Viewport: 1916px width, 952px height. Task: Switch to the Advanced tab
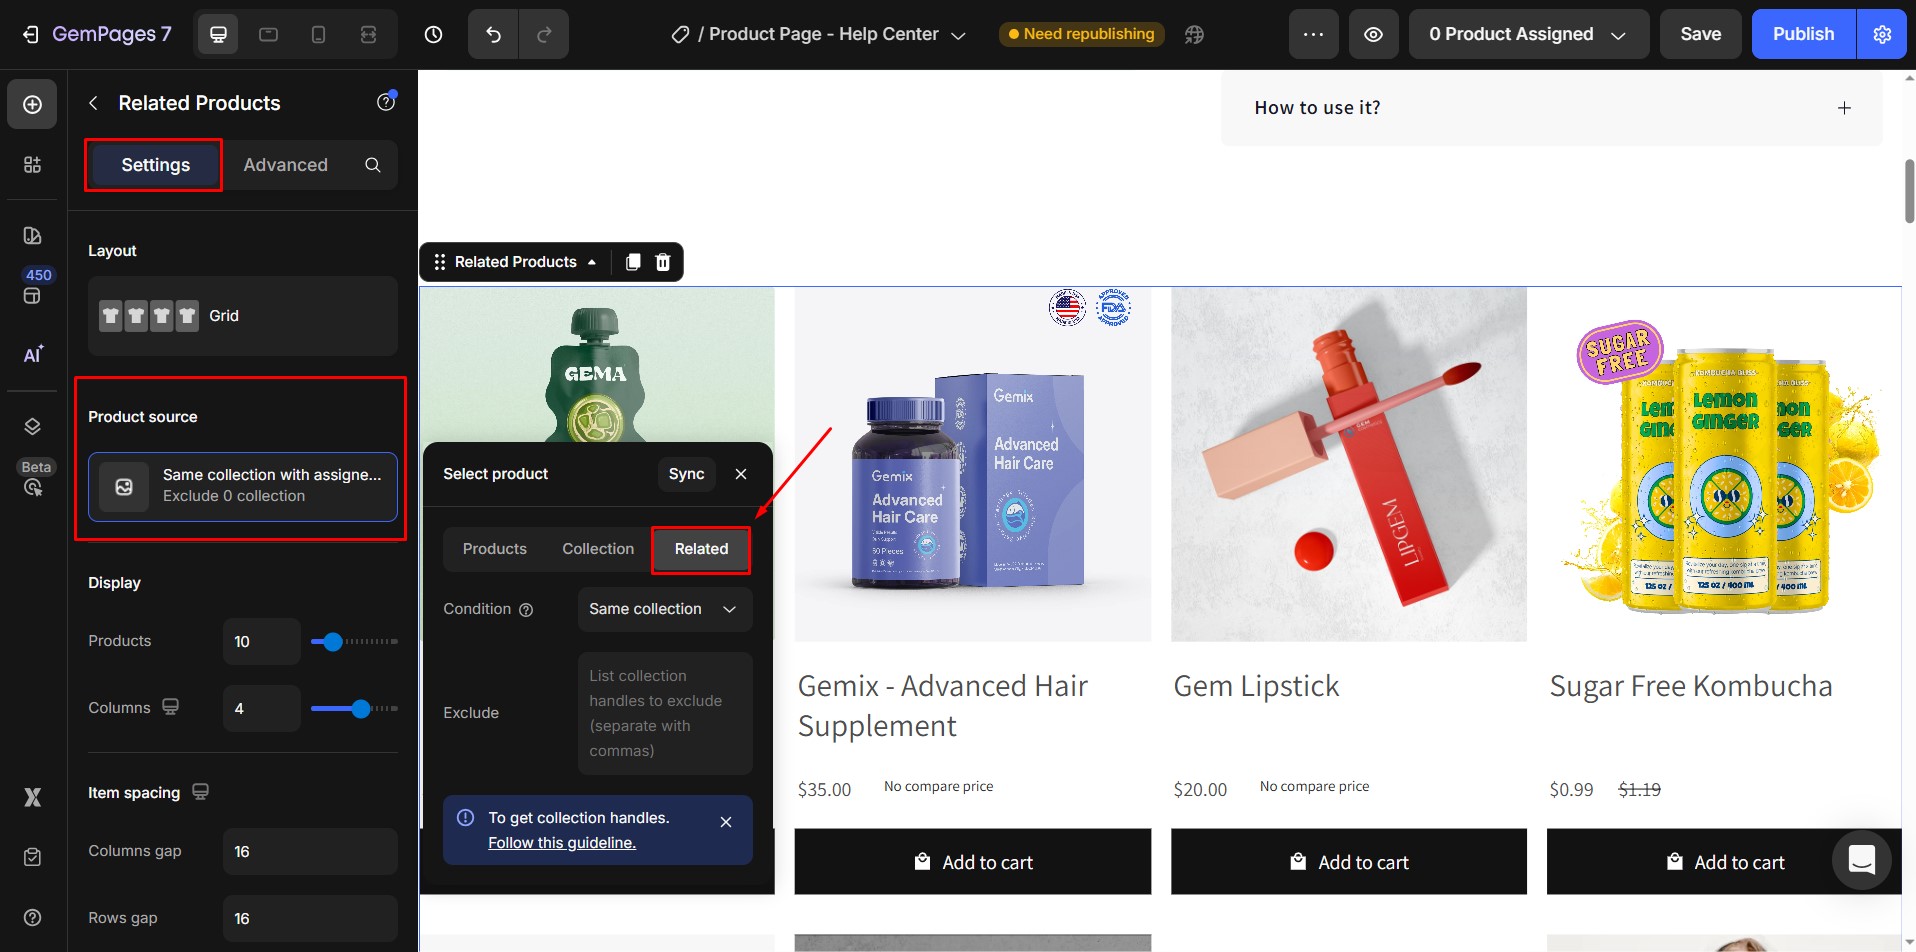pos(285,164)
